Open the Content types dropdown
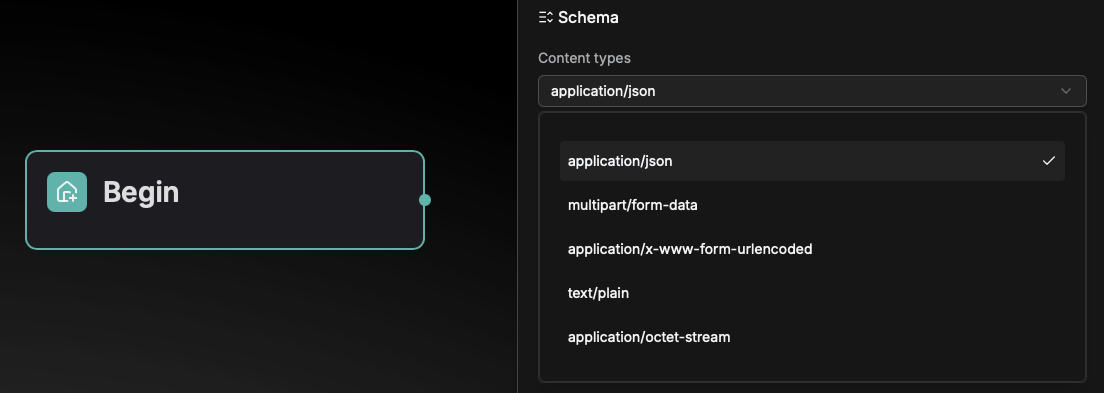1104x393 pixels. [x=812, y=91]
